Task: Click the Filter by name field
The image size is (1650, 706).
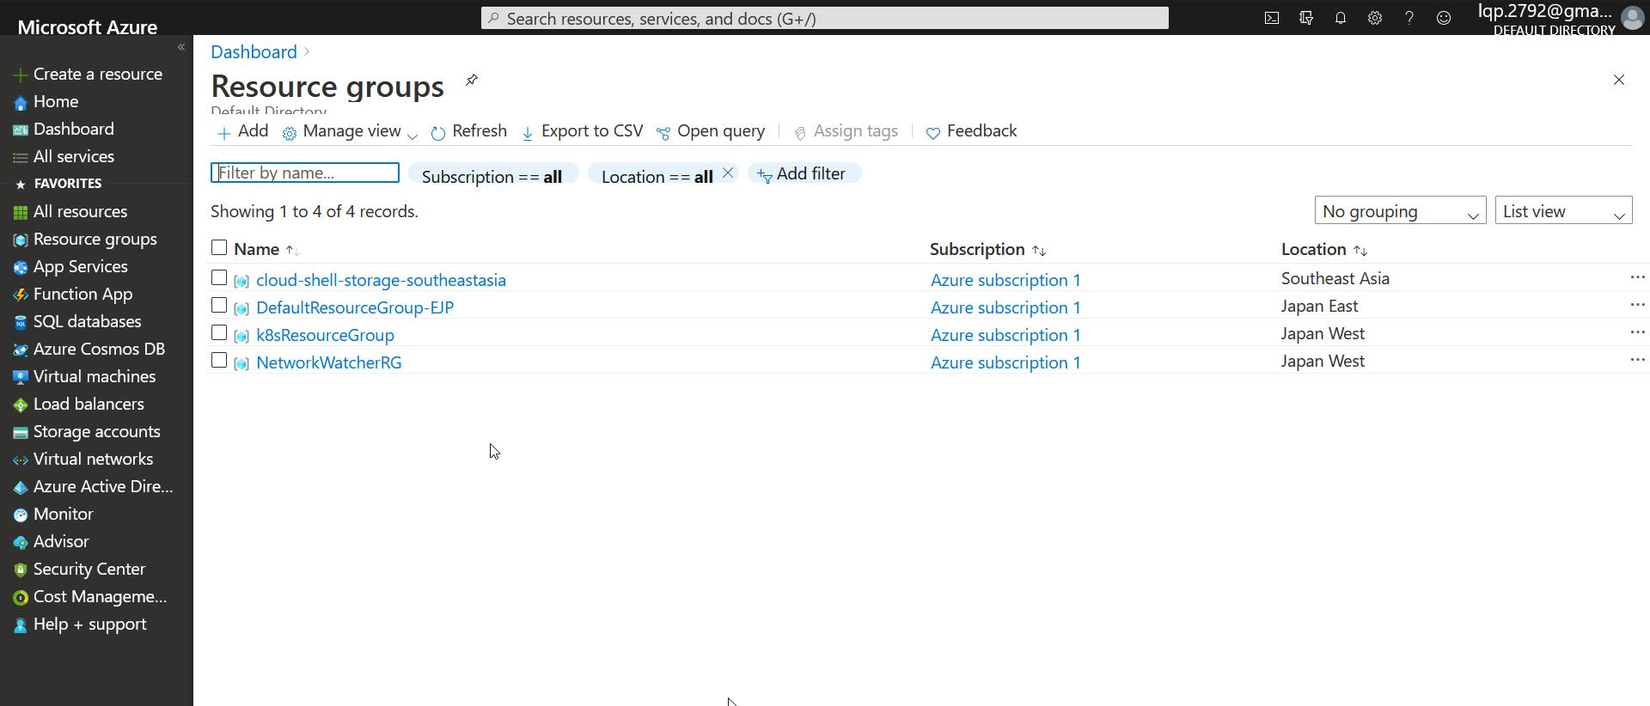Action: [x=305, y=173]
